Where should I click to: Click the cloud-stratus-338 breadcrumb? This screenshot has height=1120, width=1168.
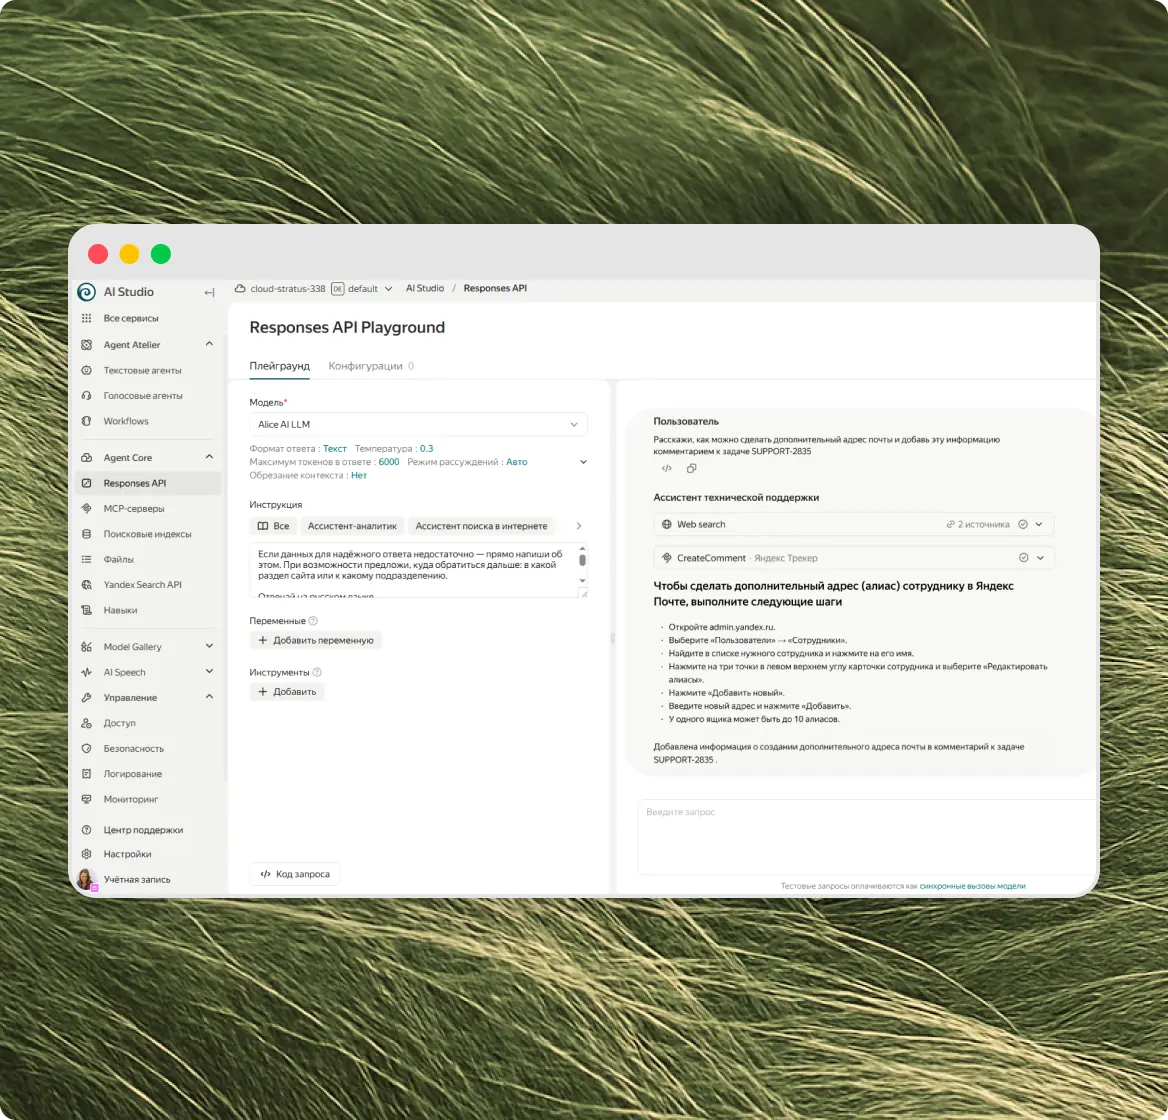pos(288,288)
